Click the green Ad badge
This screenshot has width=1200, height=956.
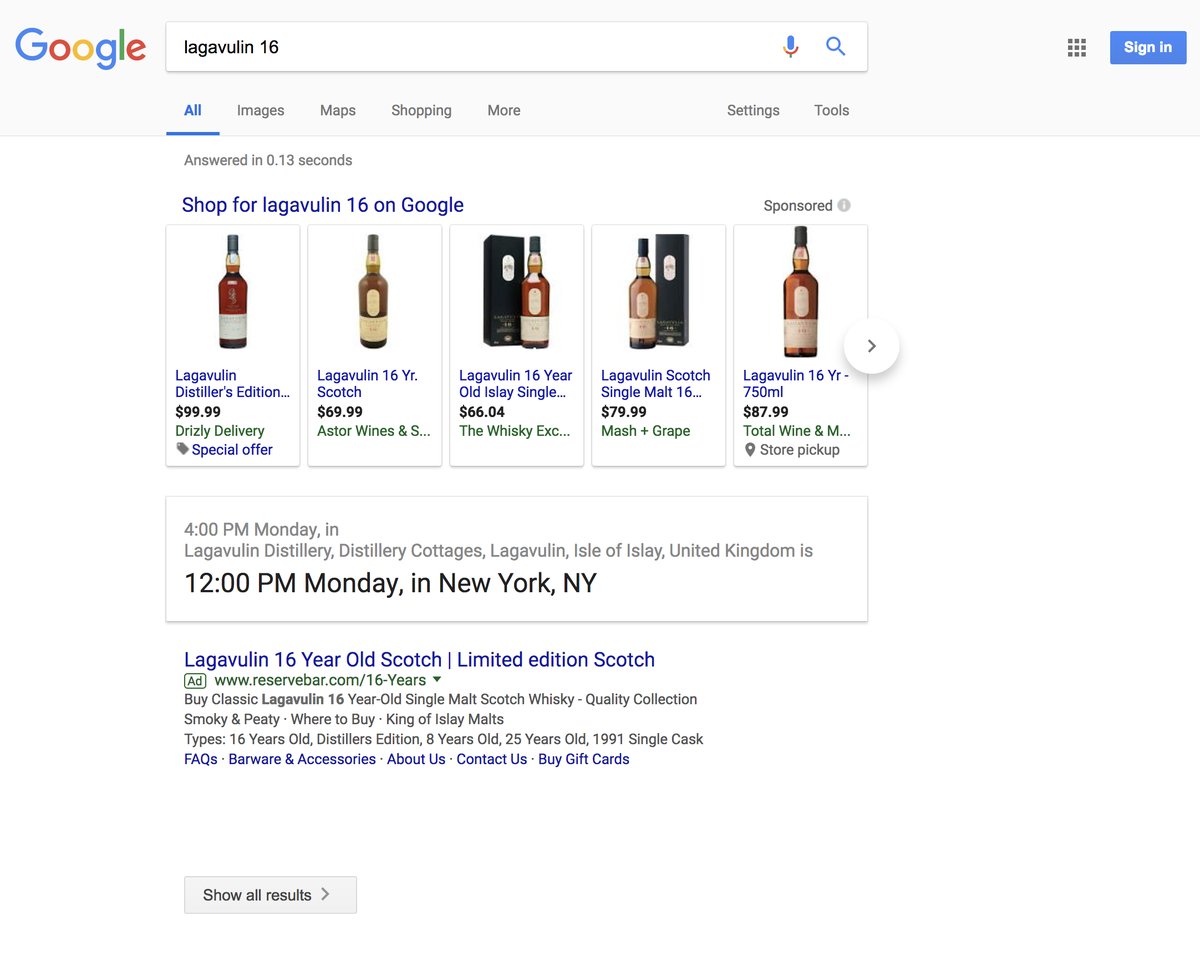click(195, 681)
